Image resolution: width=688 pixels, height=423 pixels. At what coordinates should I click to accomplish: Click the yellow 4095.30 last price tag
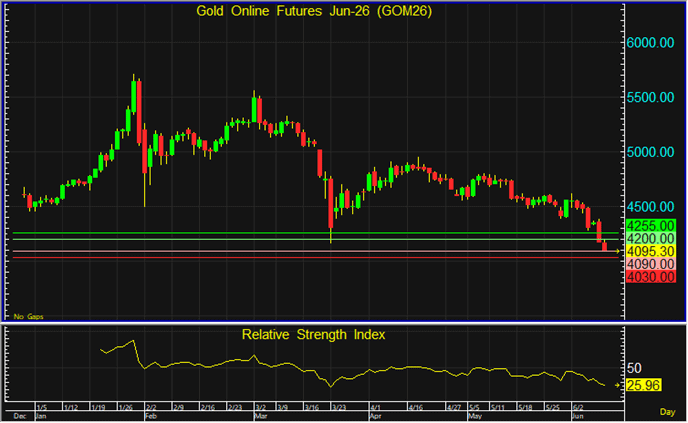click(651, 251)
